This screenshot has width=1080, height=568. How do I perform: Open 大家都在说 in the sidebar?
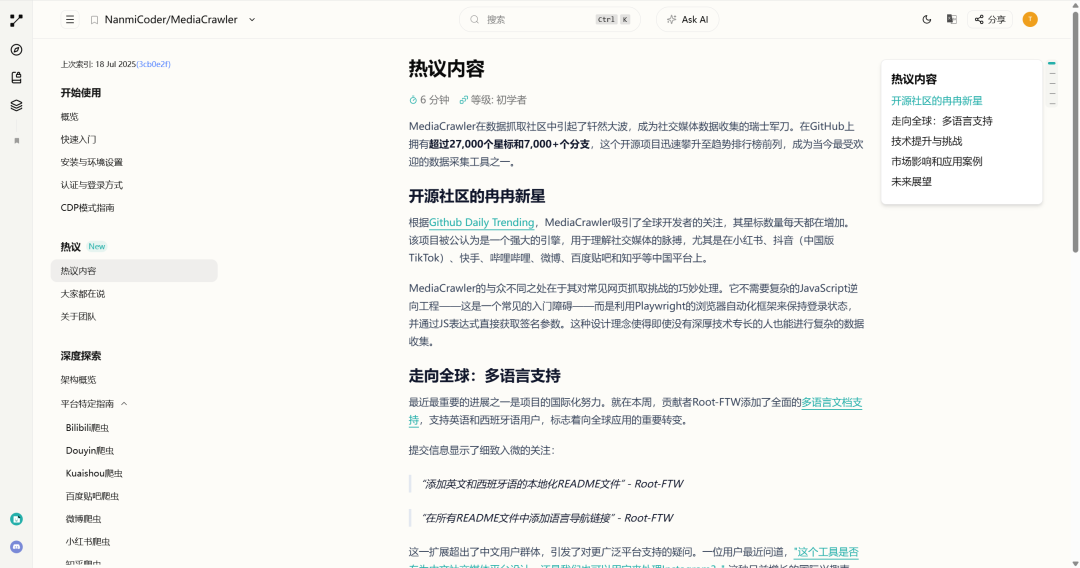coord(83,294)
